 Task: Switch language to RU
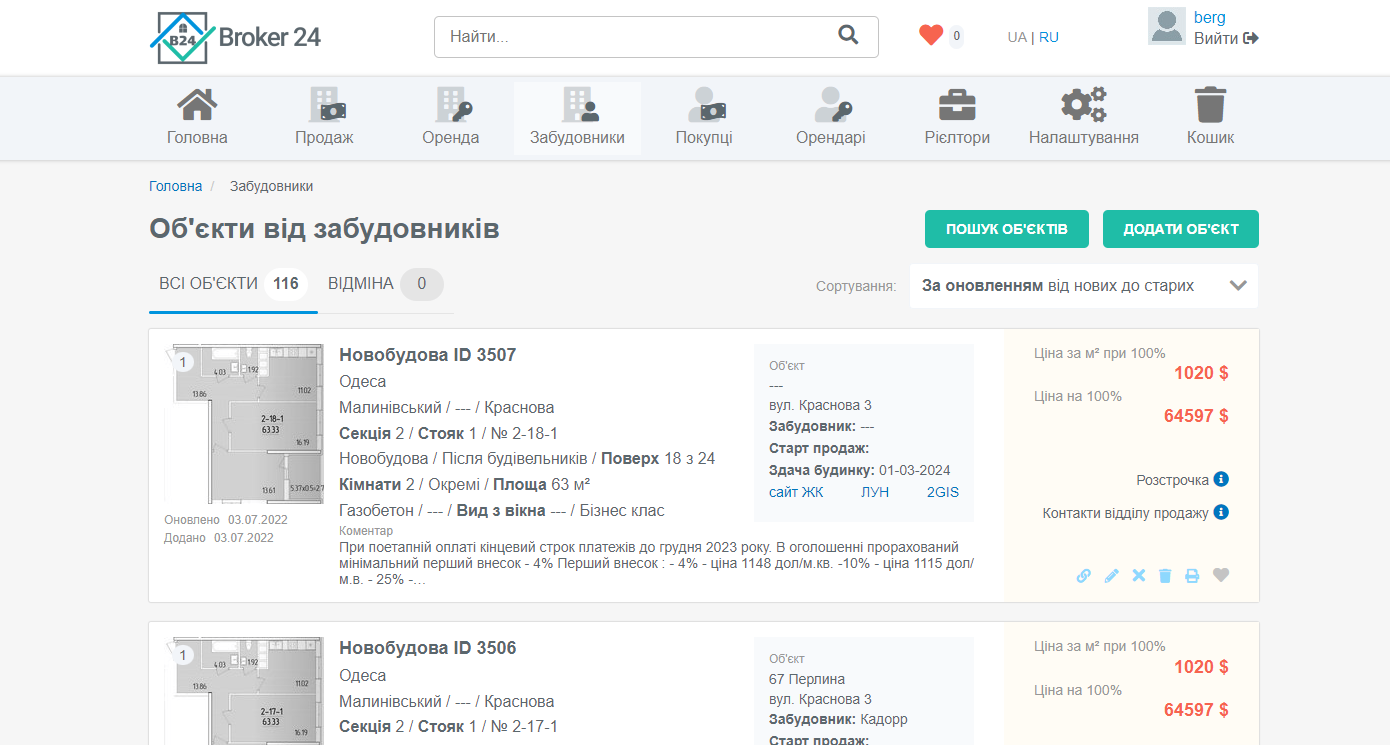(x=1049, y=37)
